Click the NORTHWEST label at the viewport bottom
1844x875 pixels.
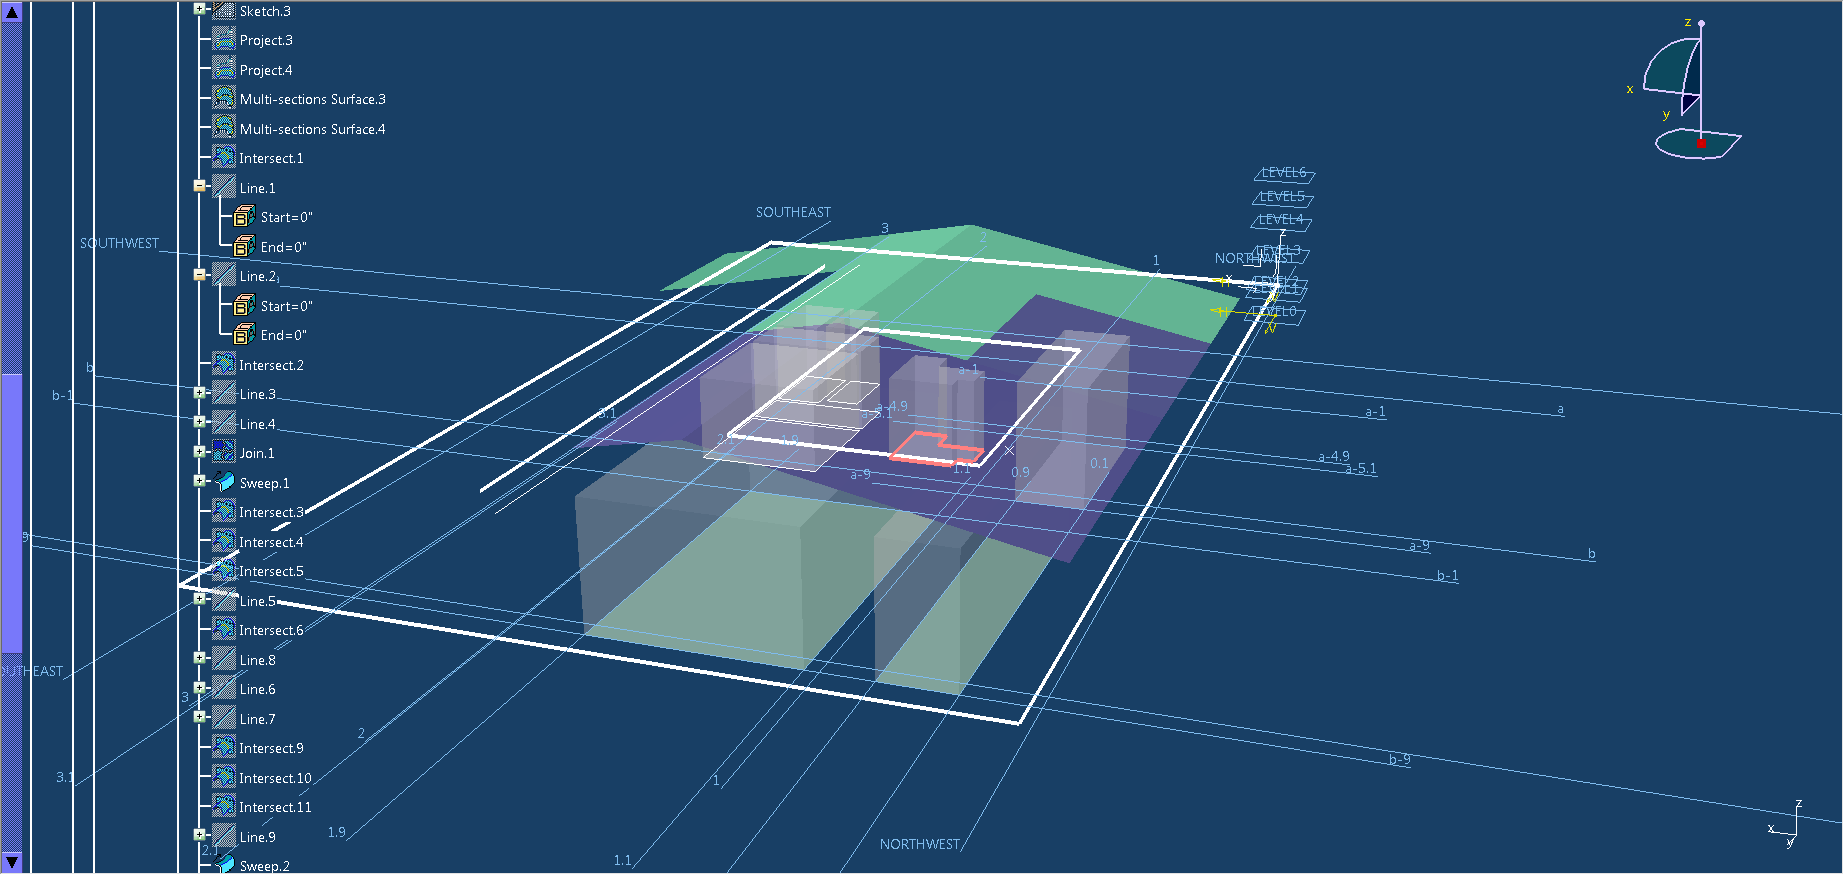pyautogui.click(x=920, y=844)
